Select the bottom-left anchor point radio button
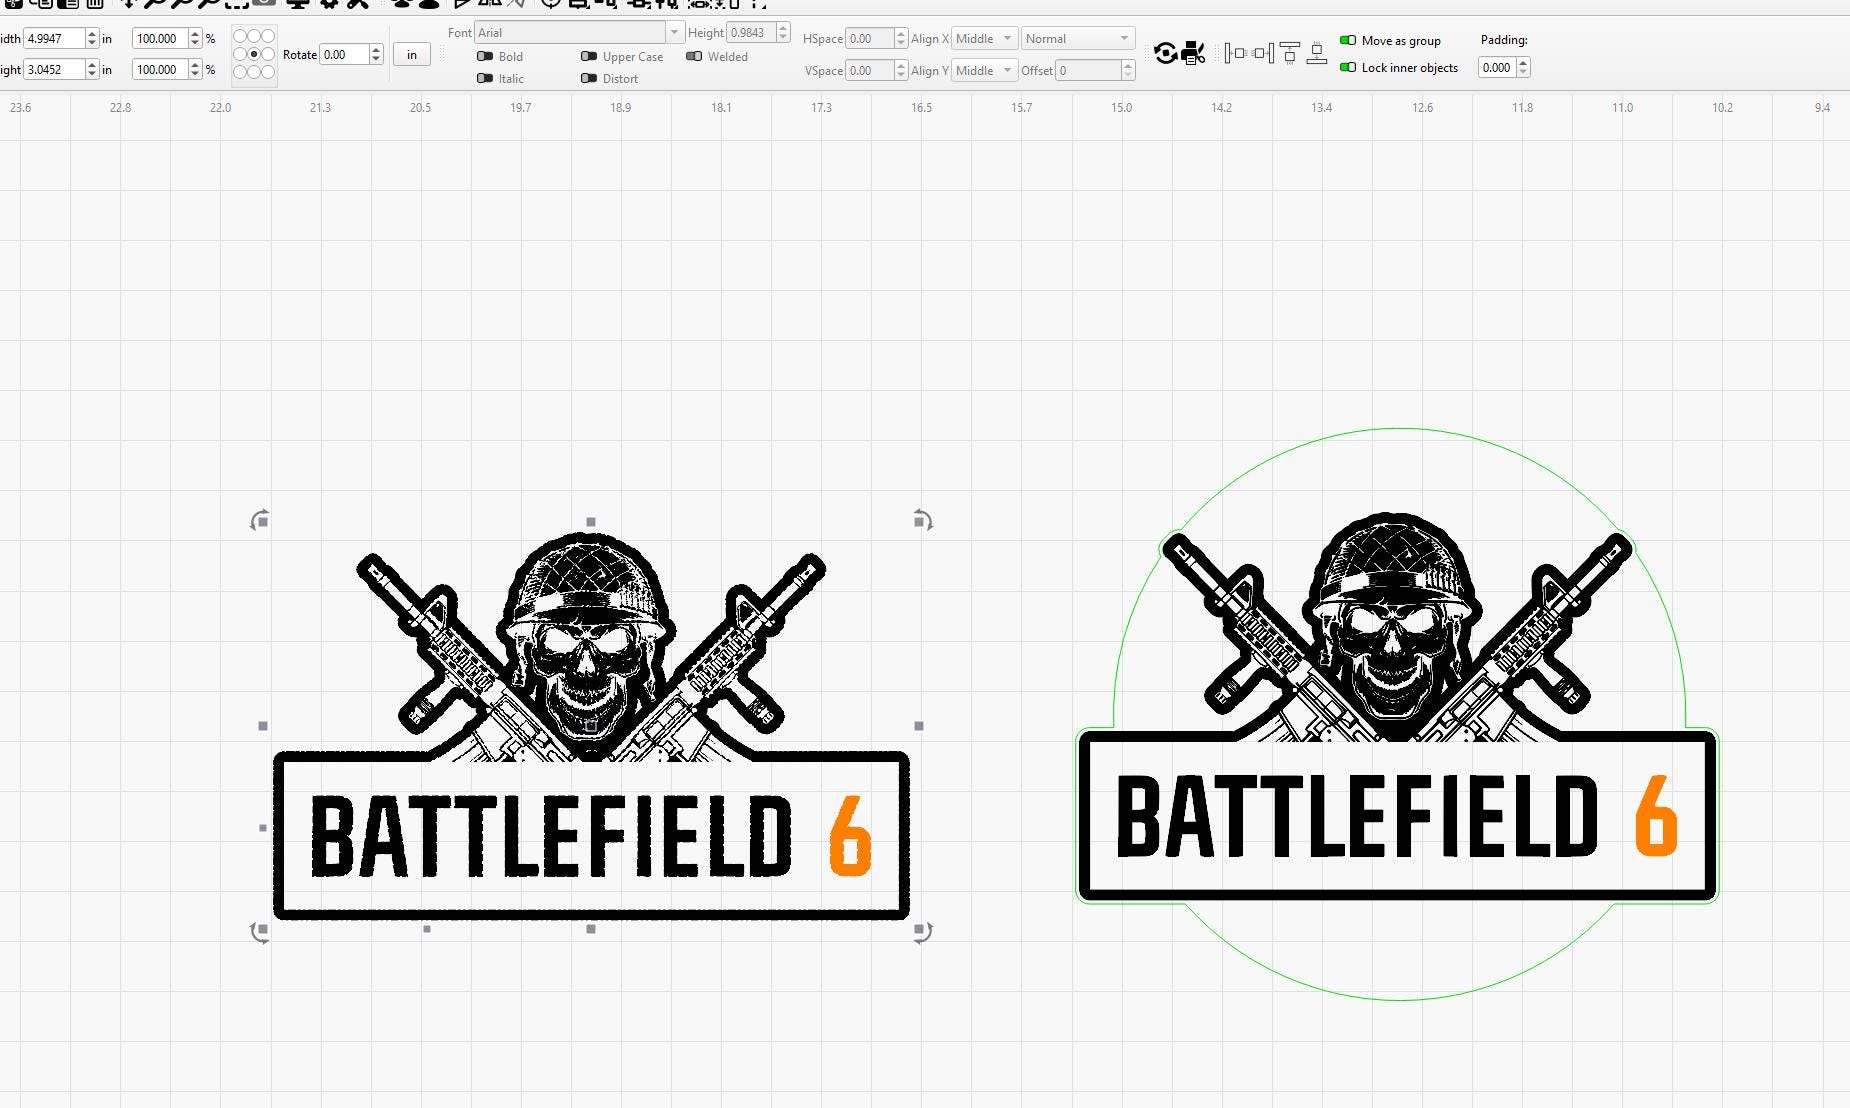1850x1108 pixels. coord(240,72)
